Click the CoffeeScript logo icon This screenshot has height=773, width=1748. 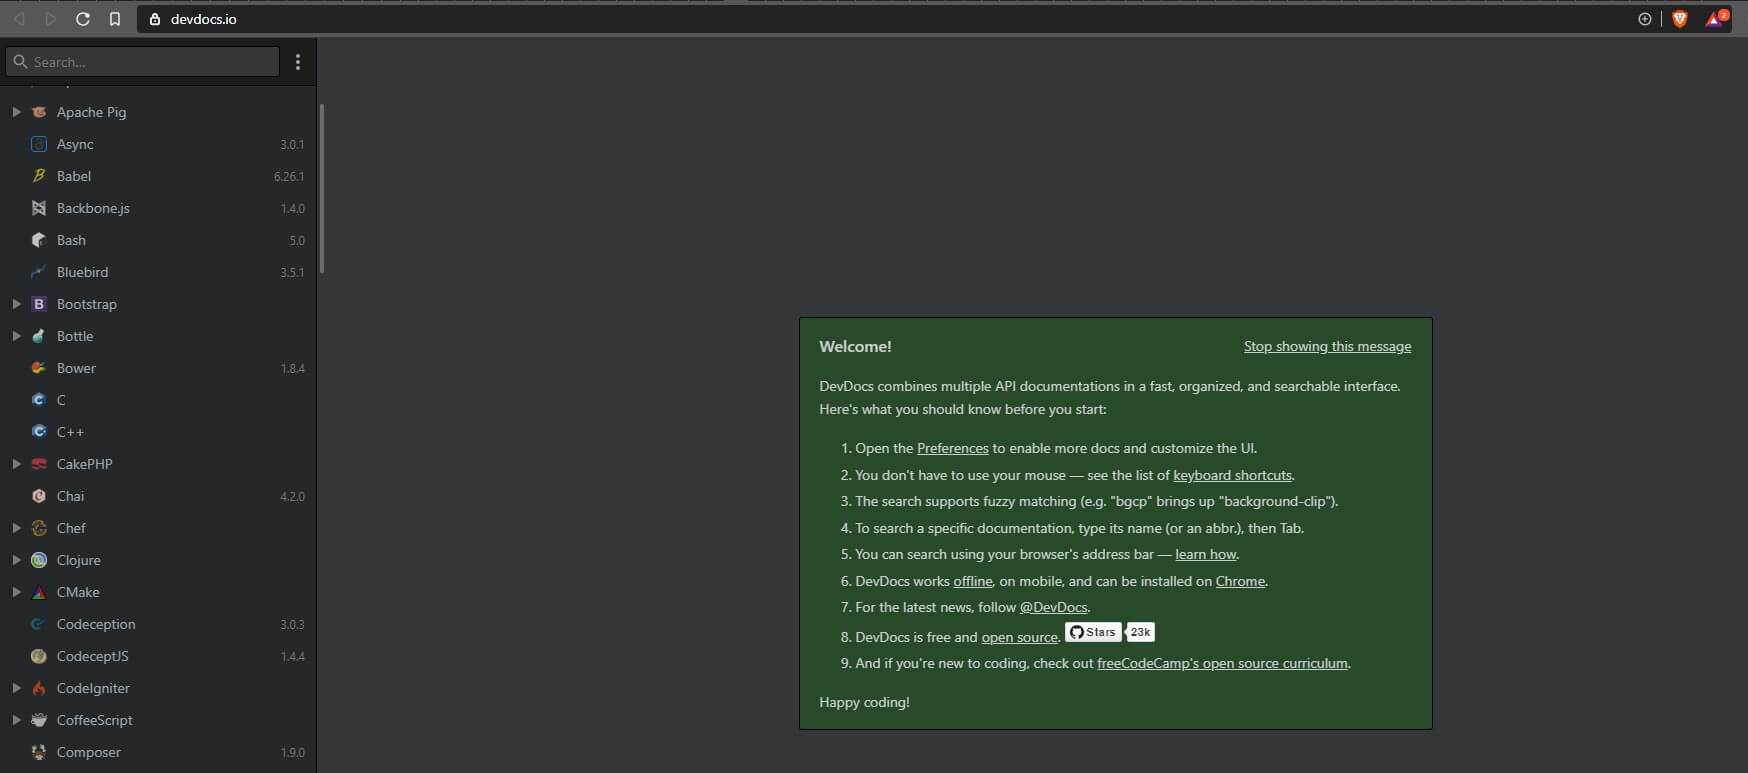pyautogui.click(x=39, y=720)
